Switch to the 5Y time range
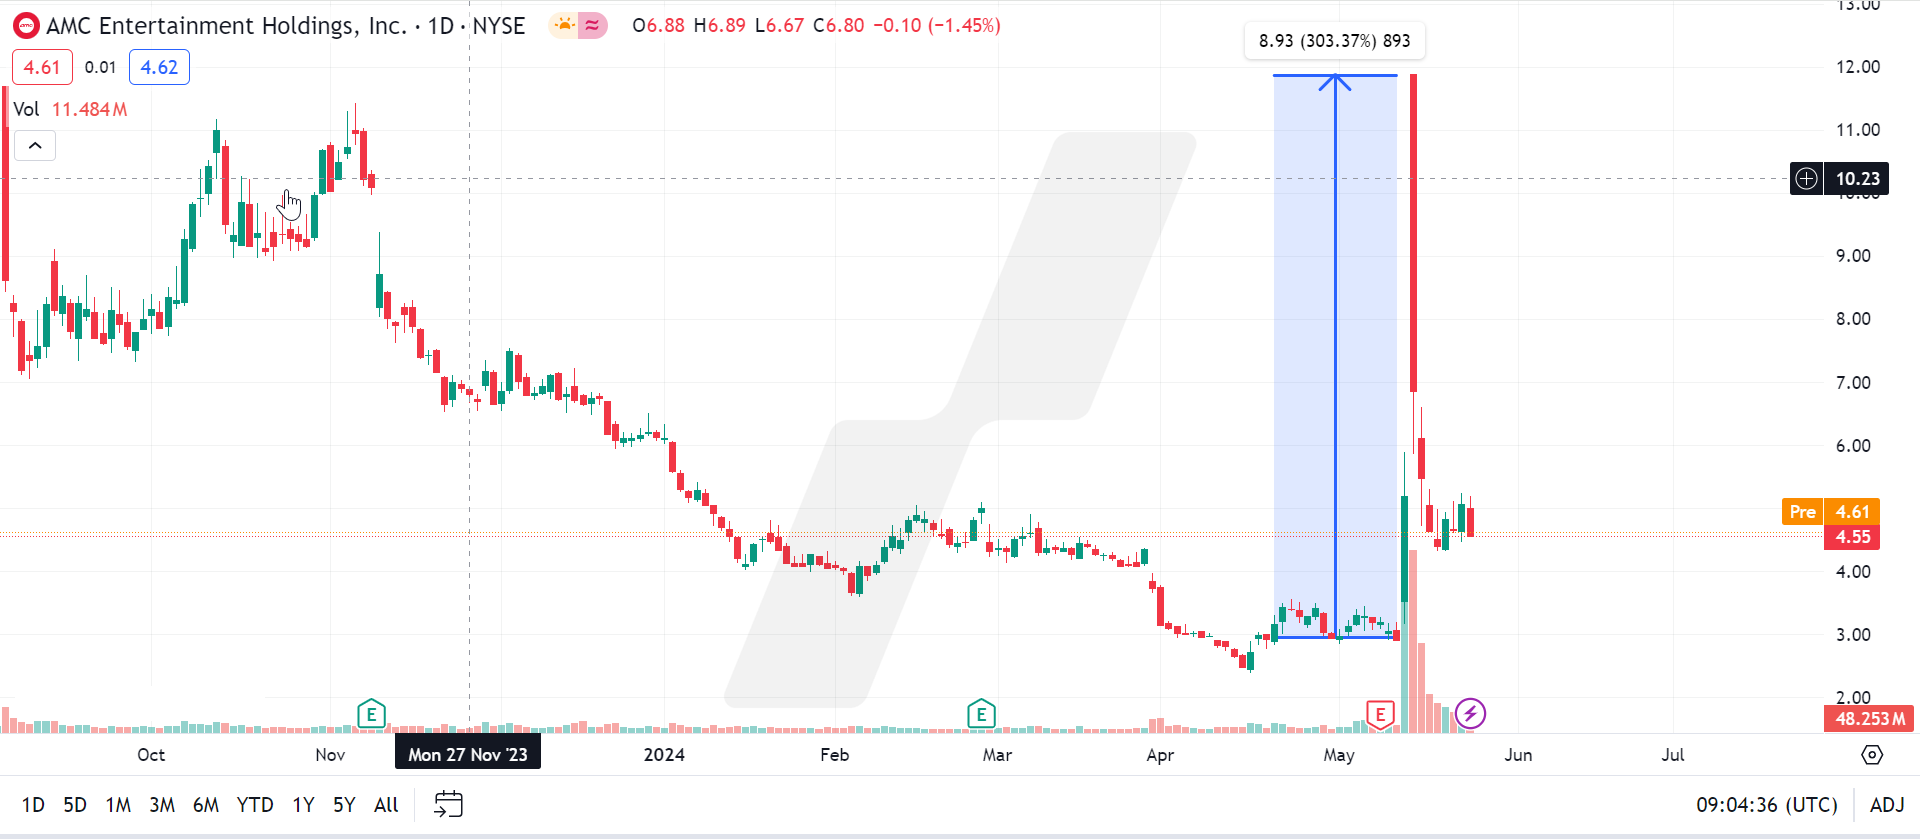 344,805
